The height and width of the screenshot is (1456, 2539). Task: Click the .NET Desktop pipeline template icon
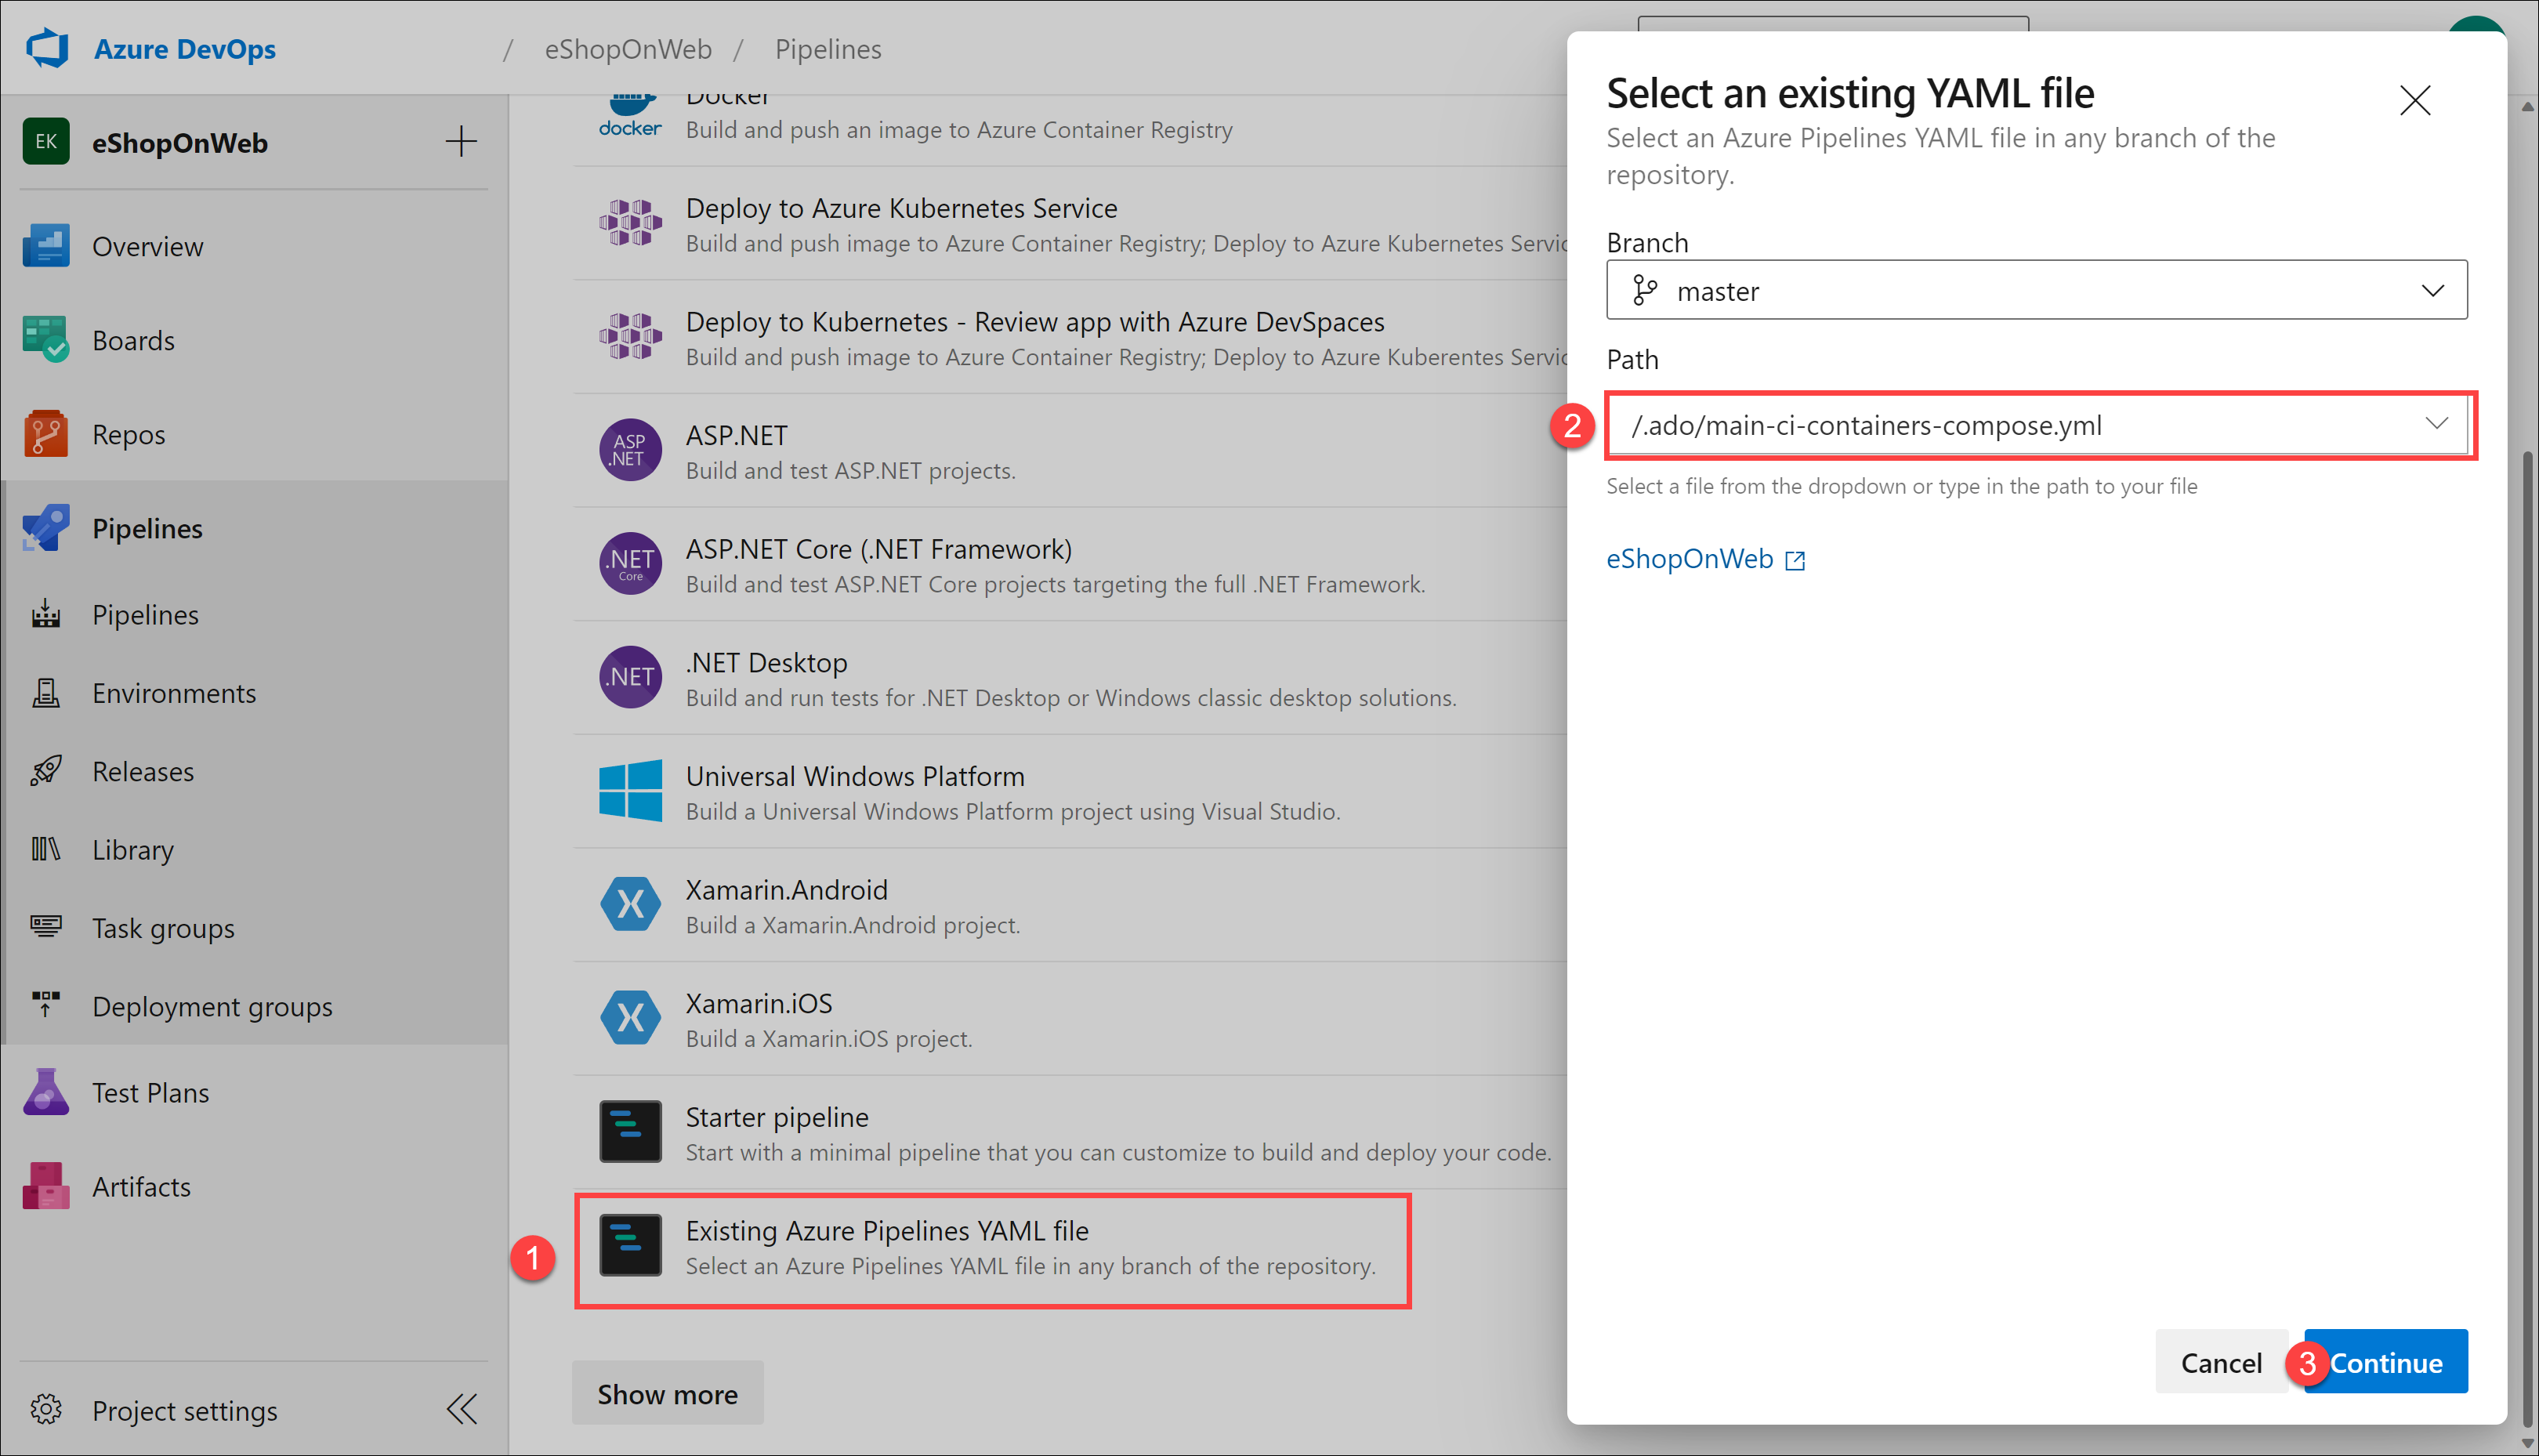pos(628,680)
